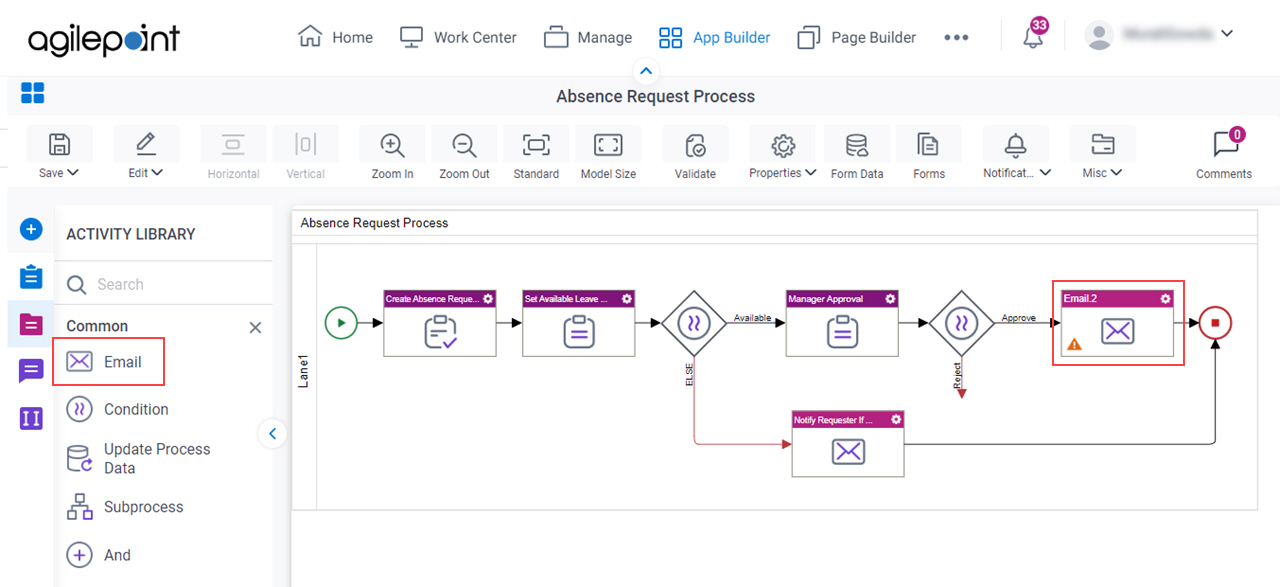Click the activity library Search field

(x=163, y=284)
